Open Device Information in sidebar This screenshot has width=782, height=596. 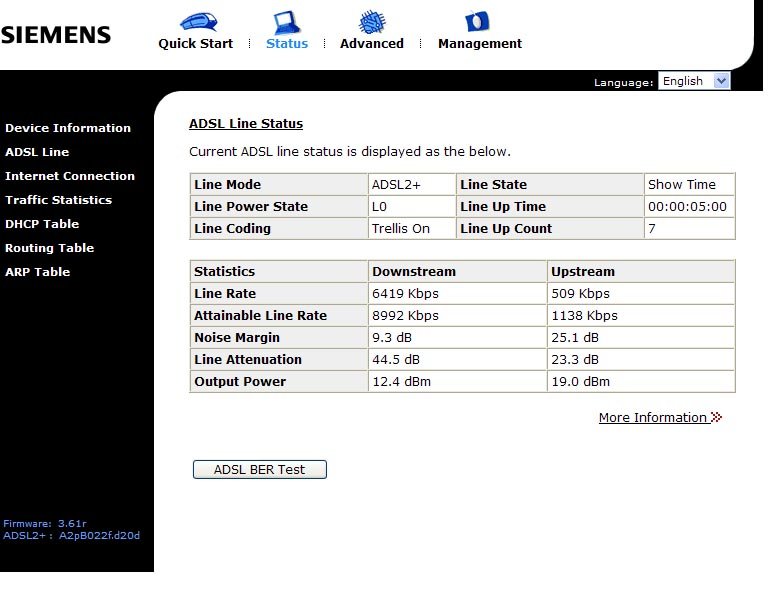(x=68, y=128)
